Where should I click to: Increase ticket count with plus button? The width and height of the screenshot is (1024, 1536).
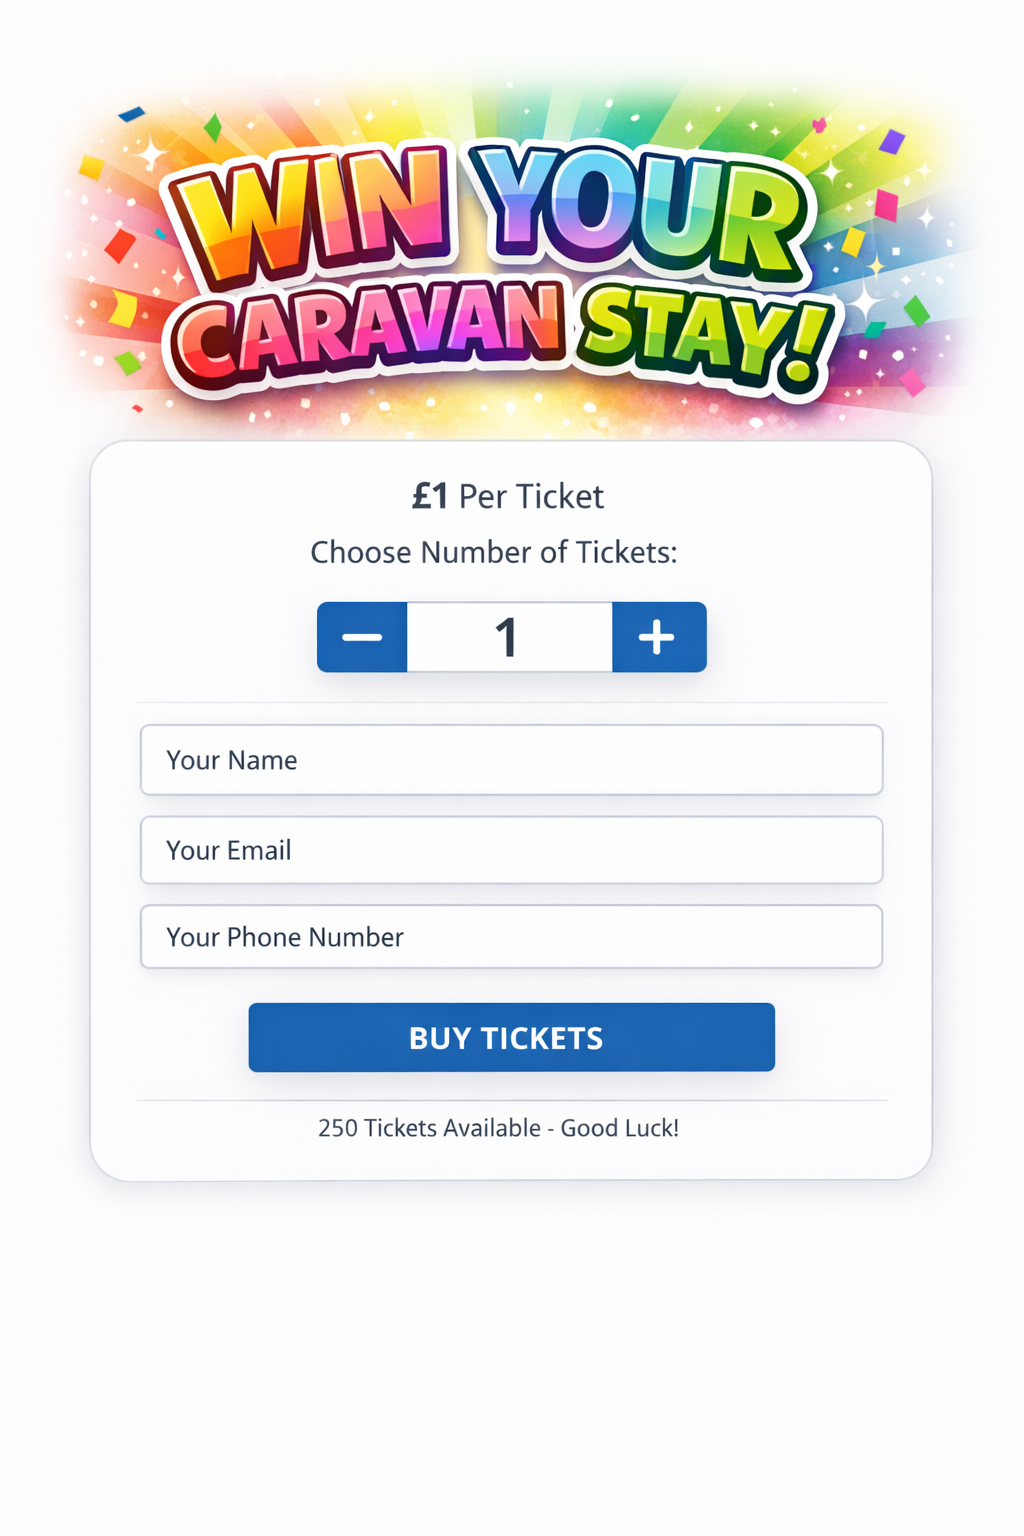click(x=658, y=637)
